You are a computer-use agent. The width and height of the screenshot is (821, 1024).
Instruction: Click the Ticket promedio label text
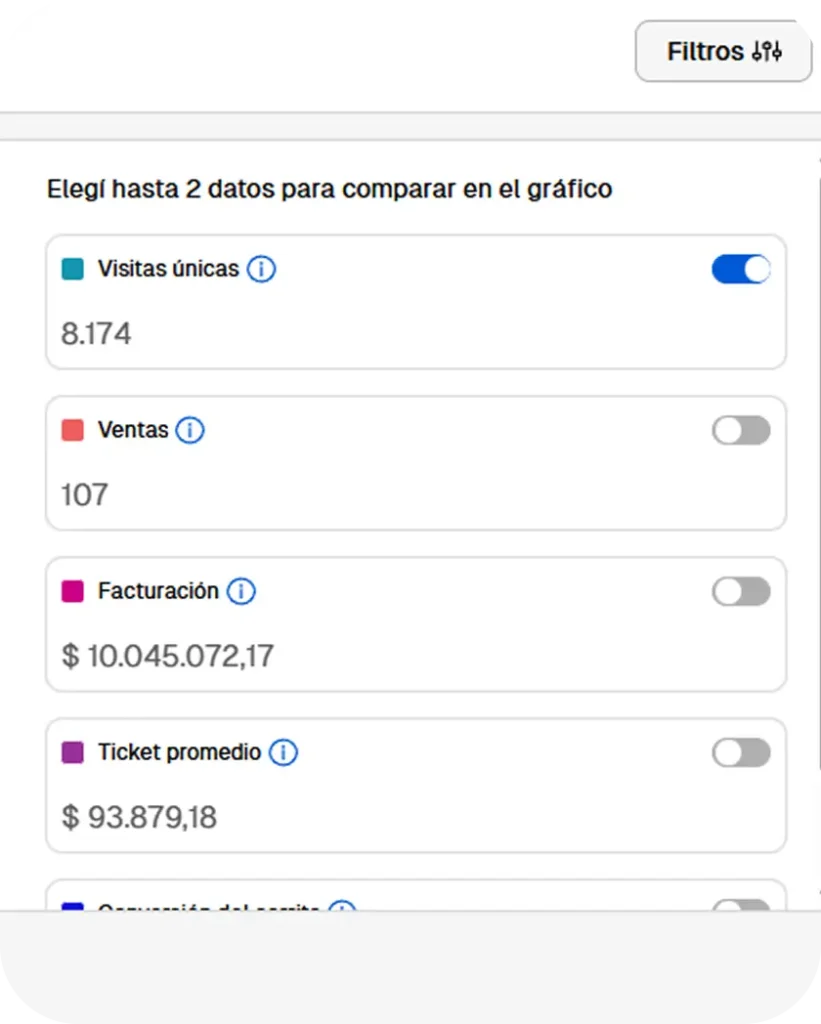tap(179, 752)
